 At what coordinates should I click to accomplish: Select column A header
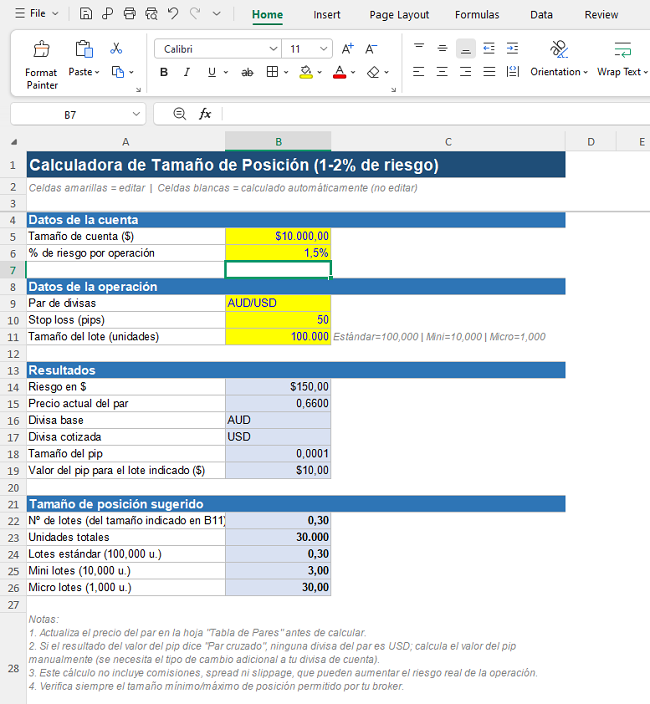point(126,142)
